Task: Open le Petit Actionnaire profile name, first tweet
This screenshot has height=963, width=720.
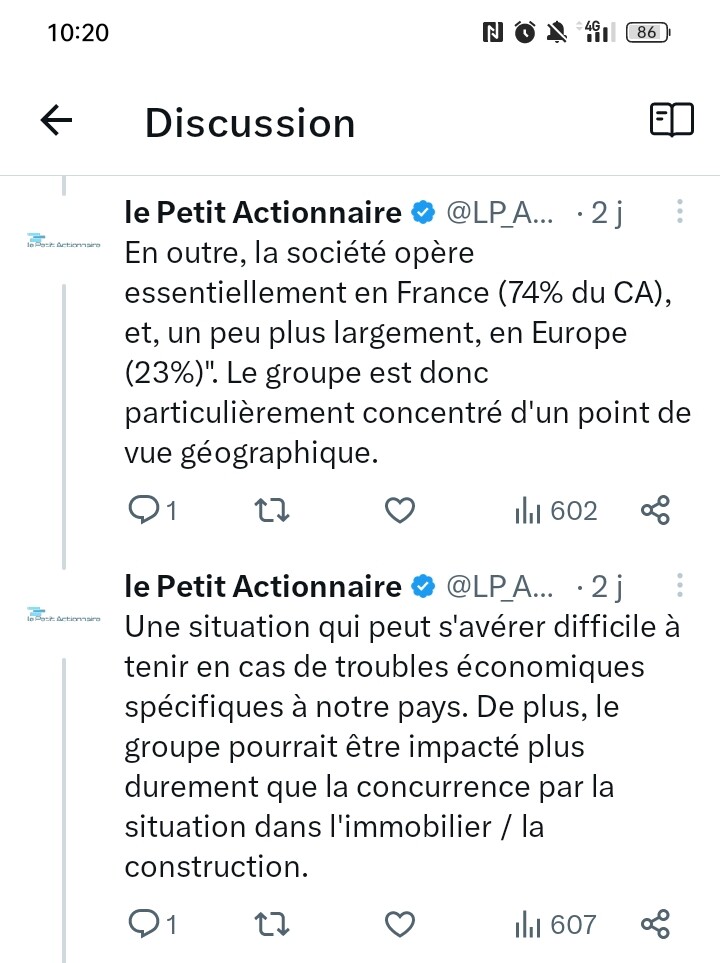Action: pos(263,212)
